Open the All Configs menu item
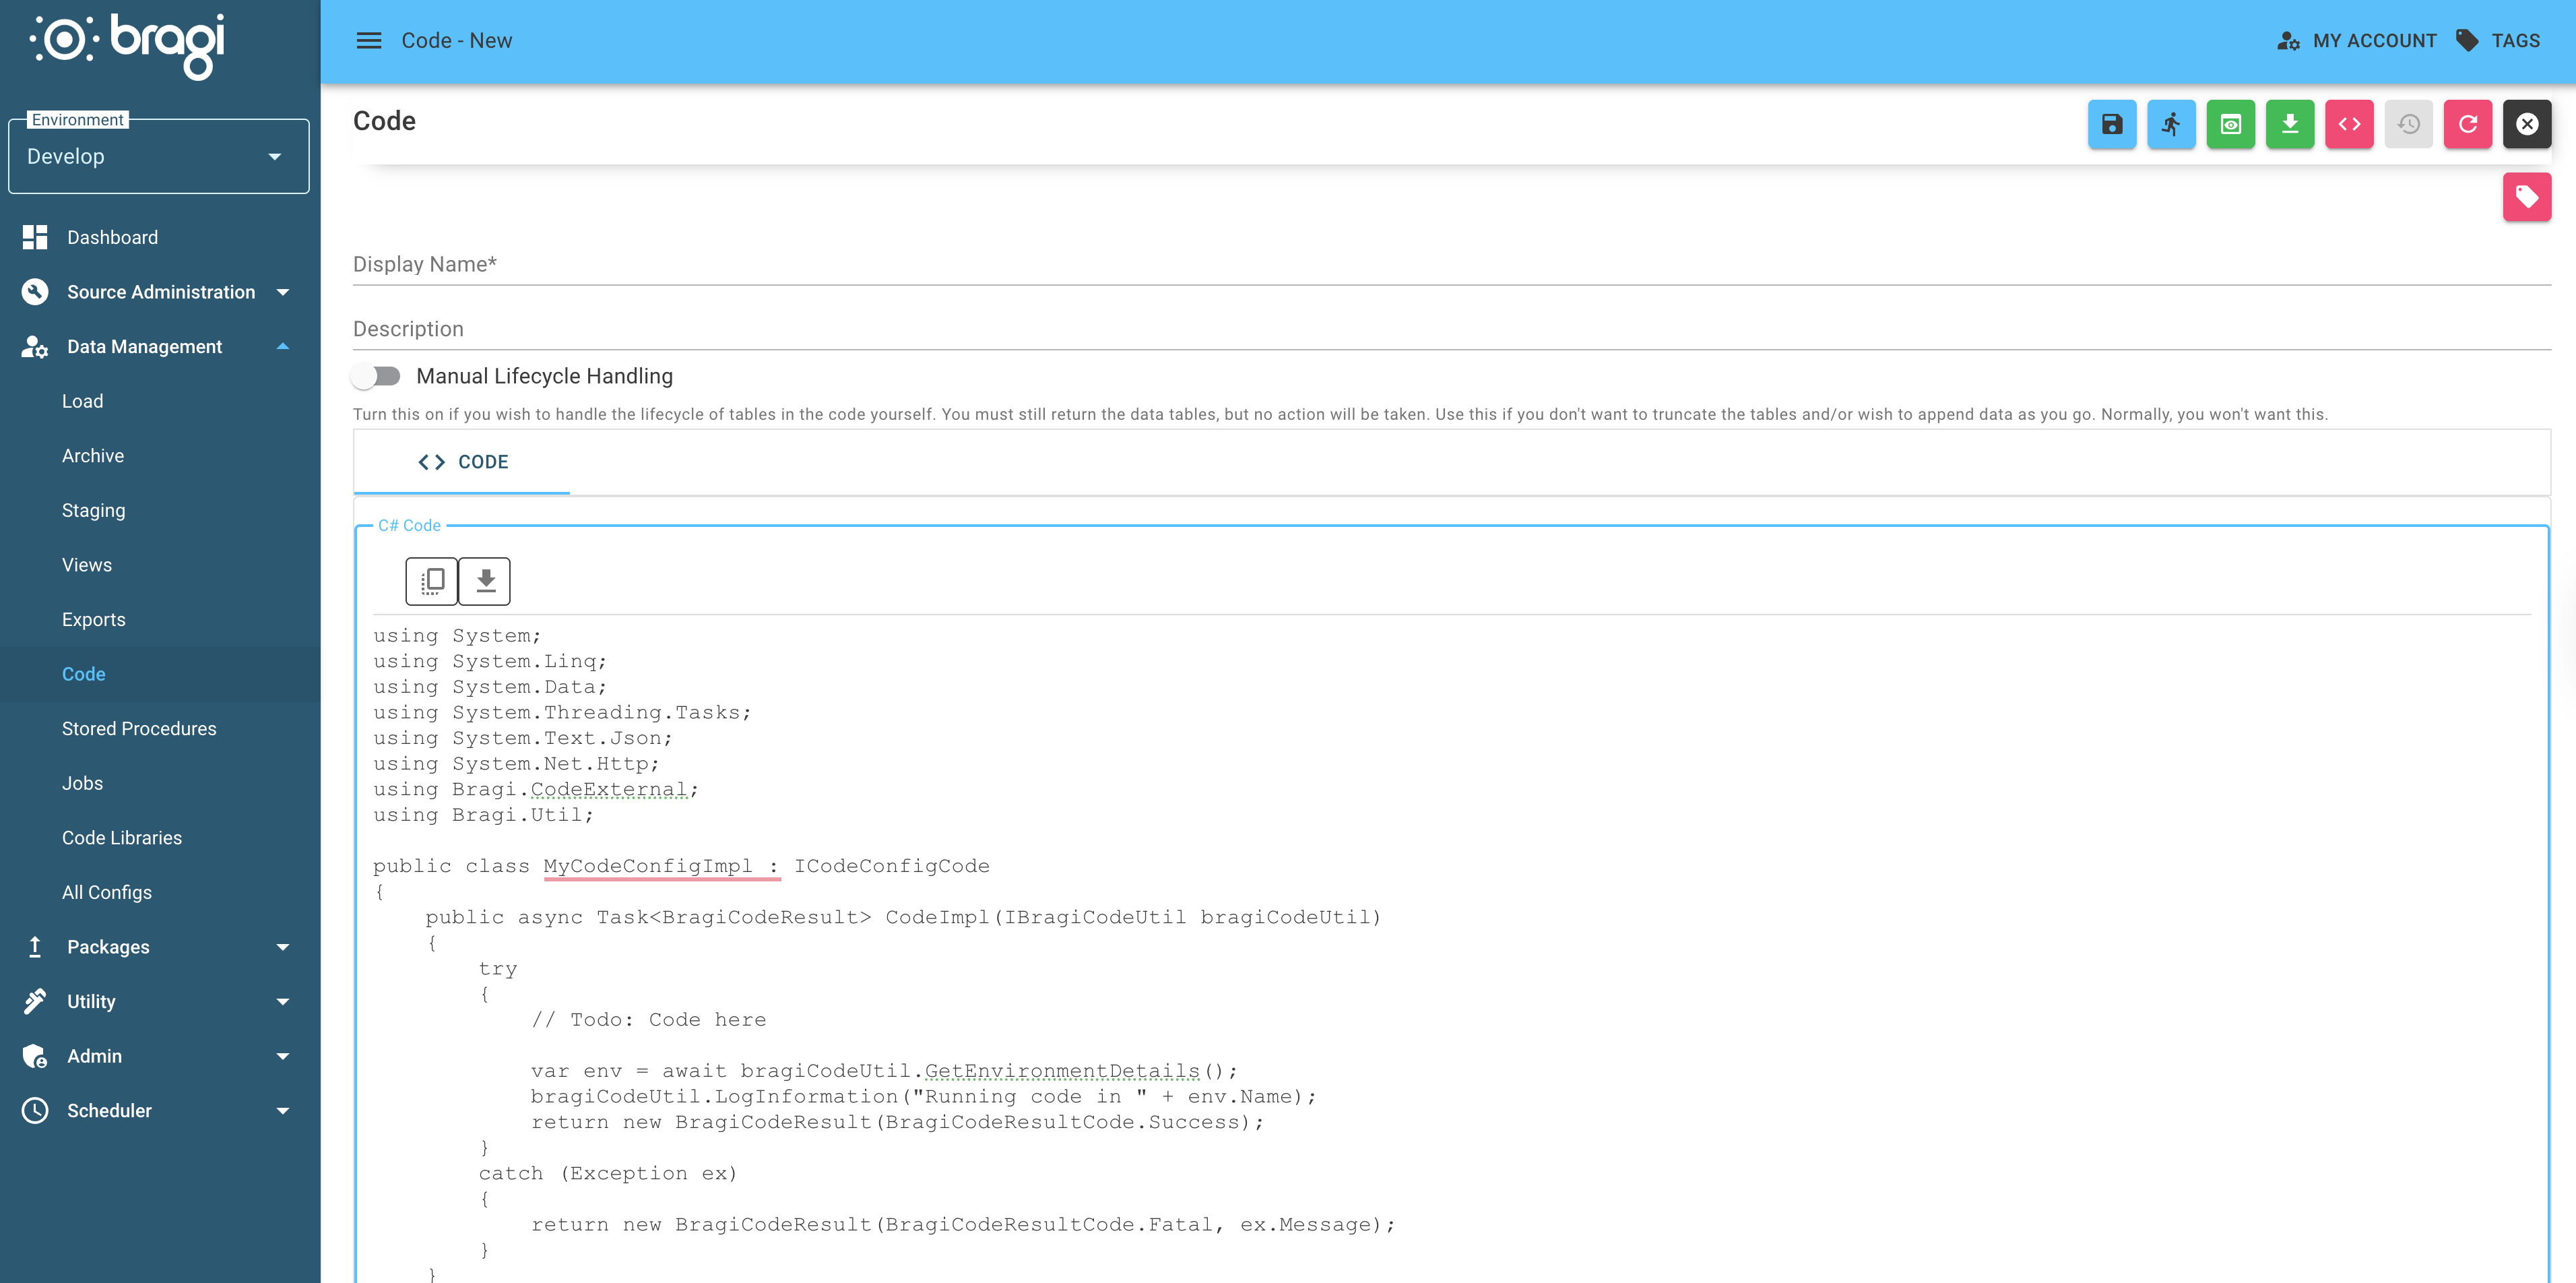This screenshot has height=1283, width=2576. pyautogui.click(x=107, y=892)
